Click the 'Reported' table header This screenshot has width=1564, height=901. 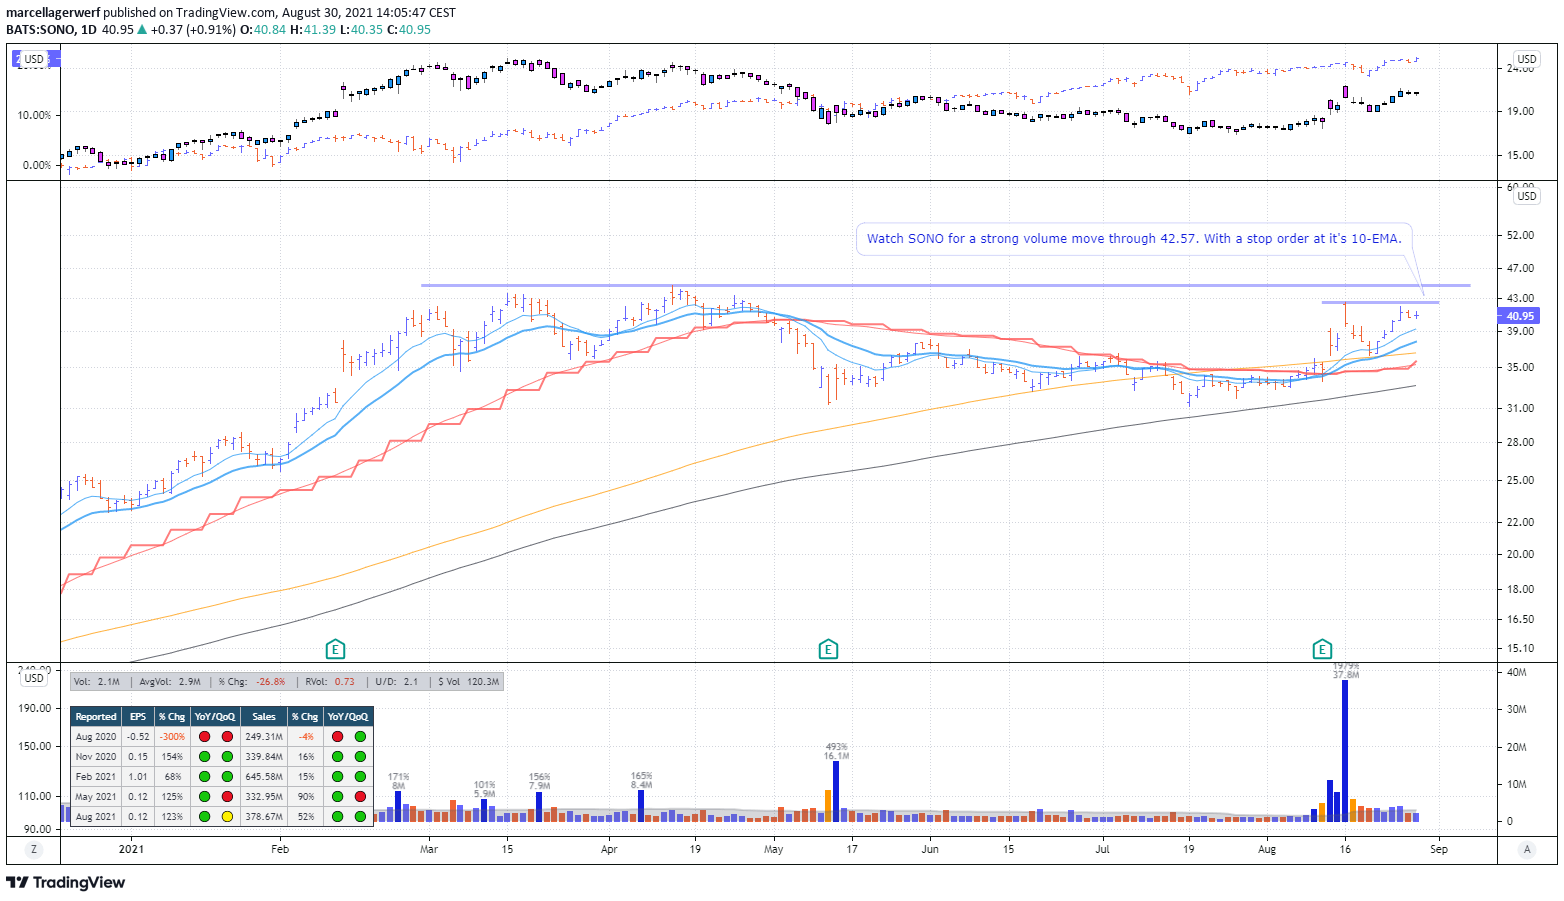[x=96, y=717]
